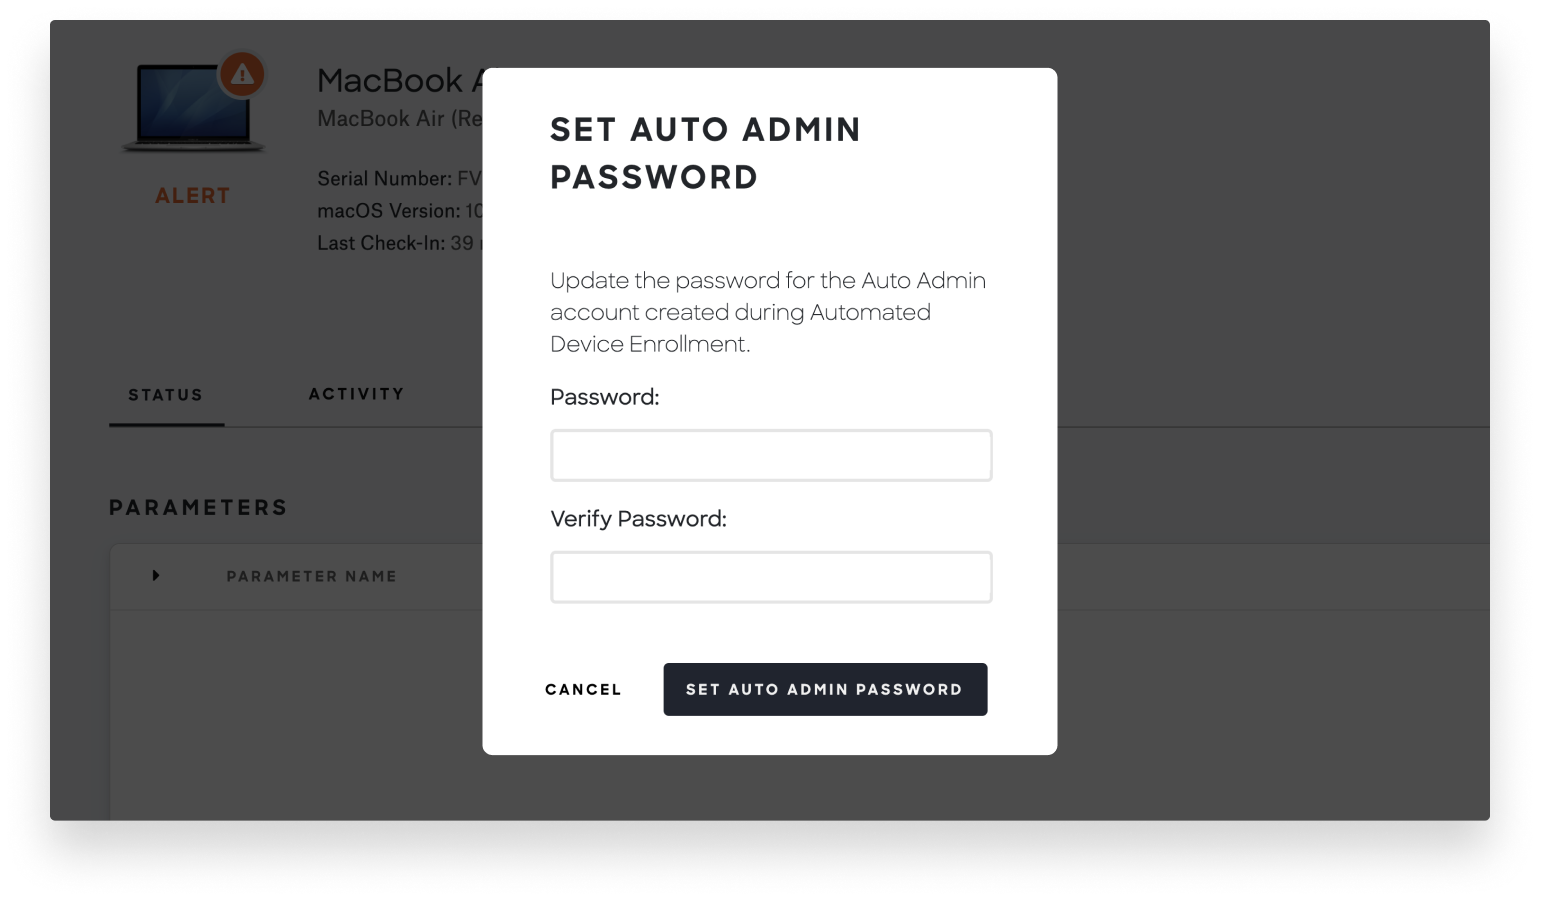
Task: Switch to the Activity tab
Action: pos(356,393)
